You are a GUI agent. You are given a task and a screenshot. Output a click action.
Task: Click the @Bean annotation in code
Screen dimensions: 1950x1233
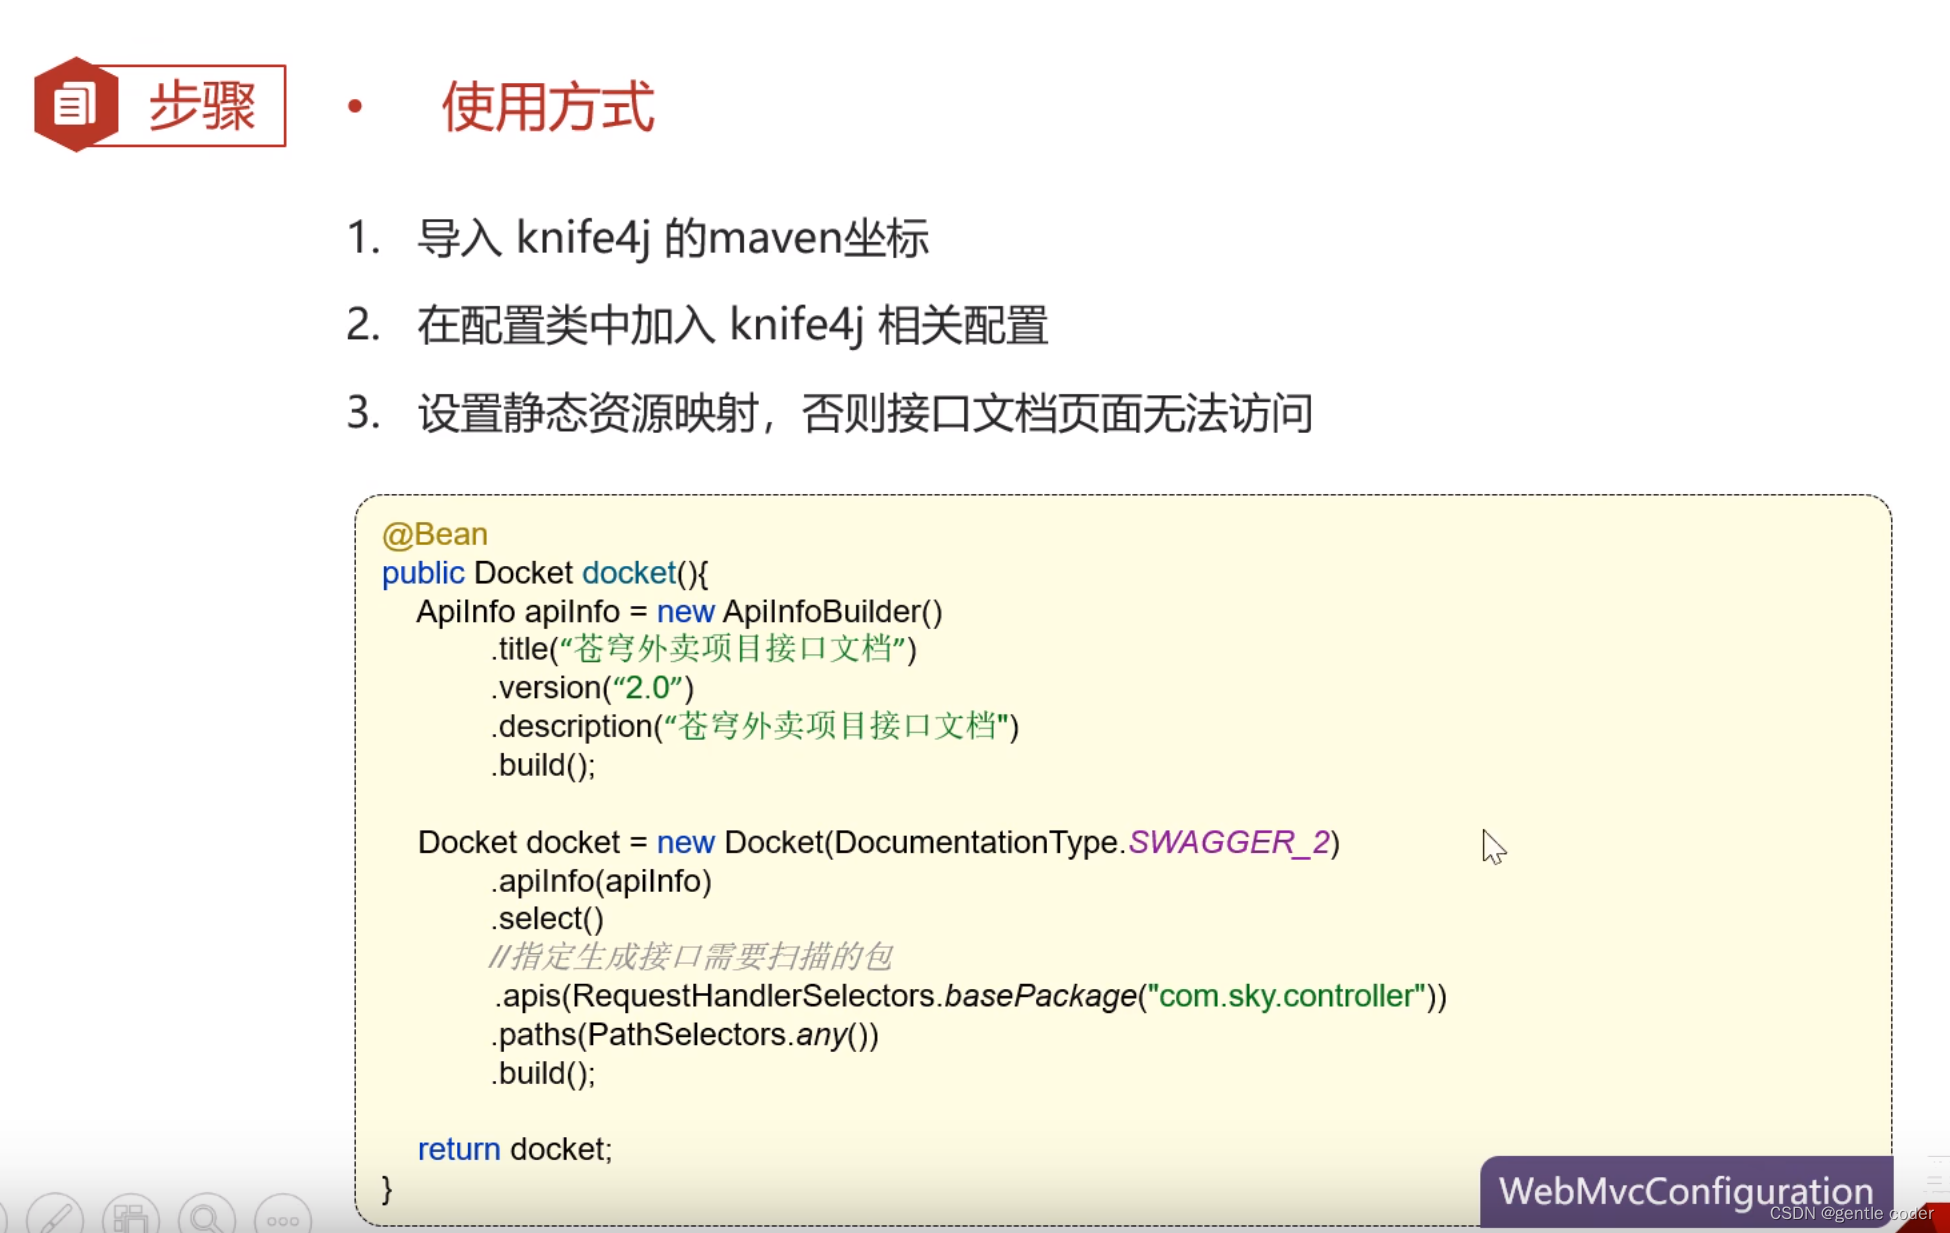[435, 534]
